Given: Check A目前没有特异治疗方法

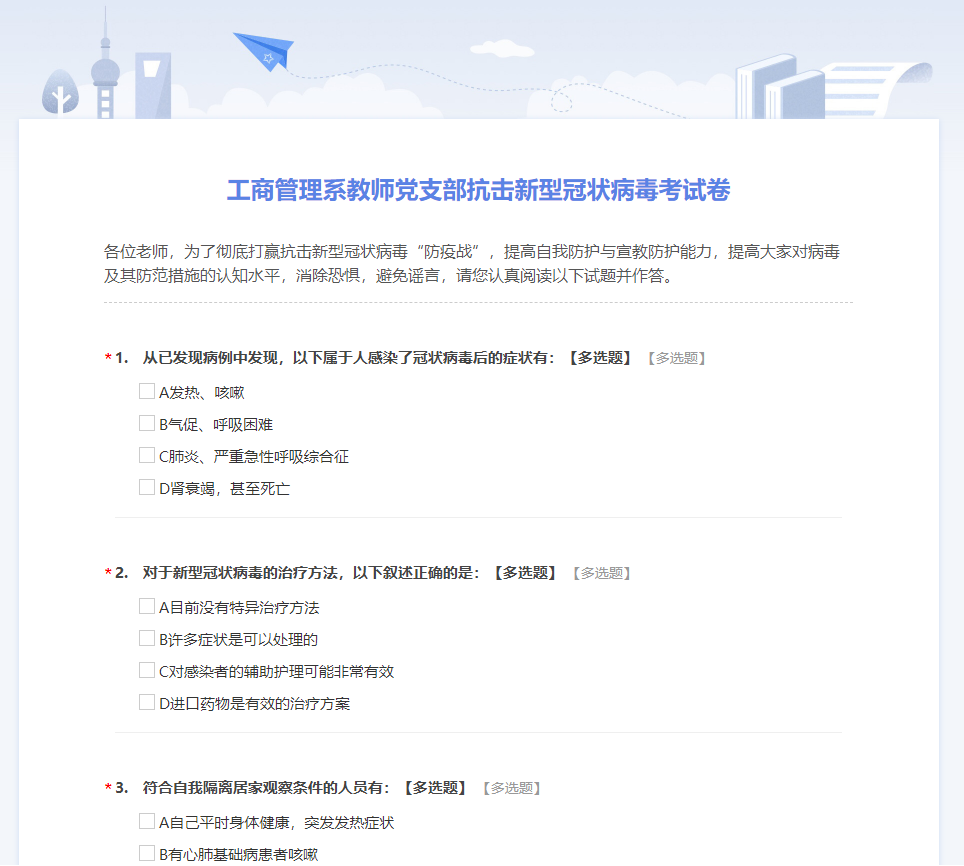Looking at the screenshot, I should 147,606.
